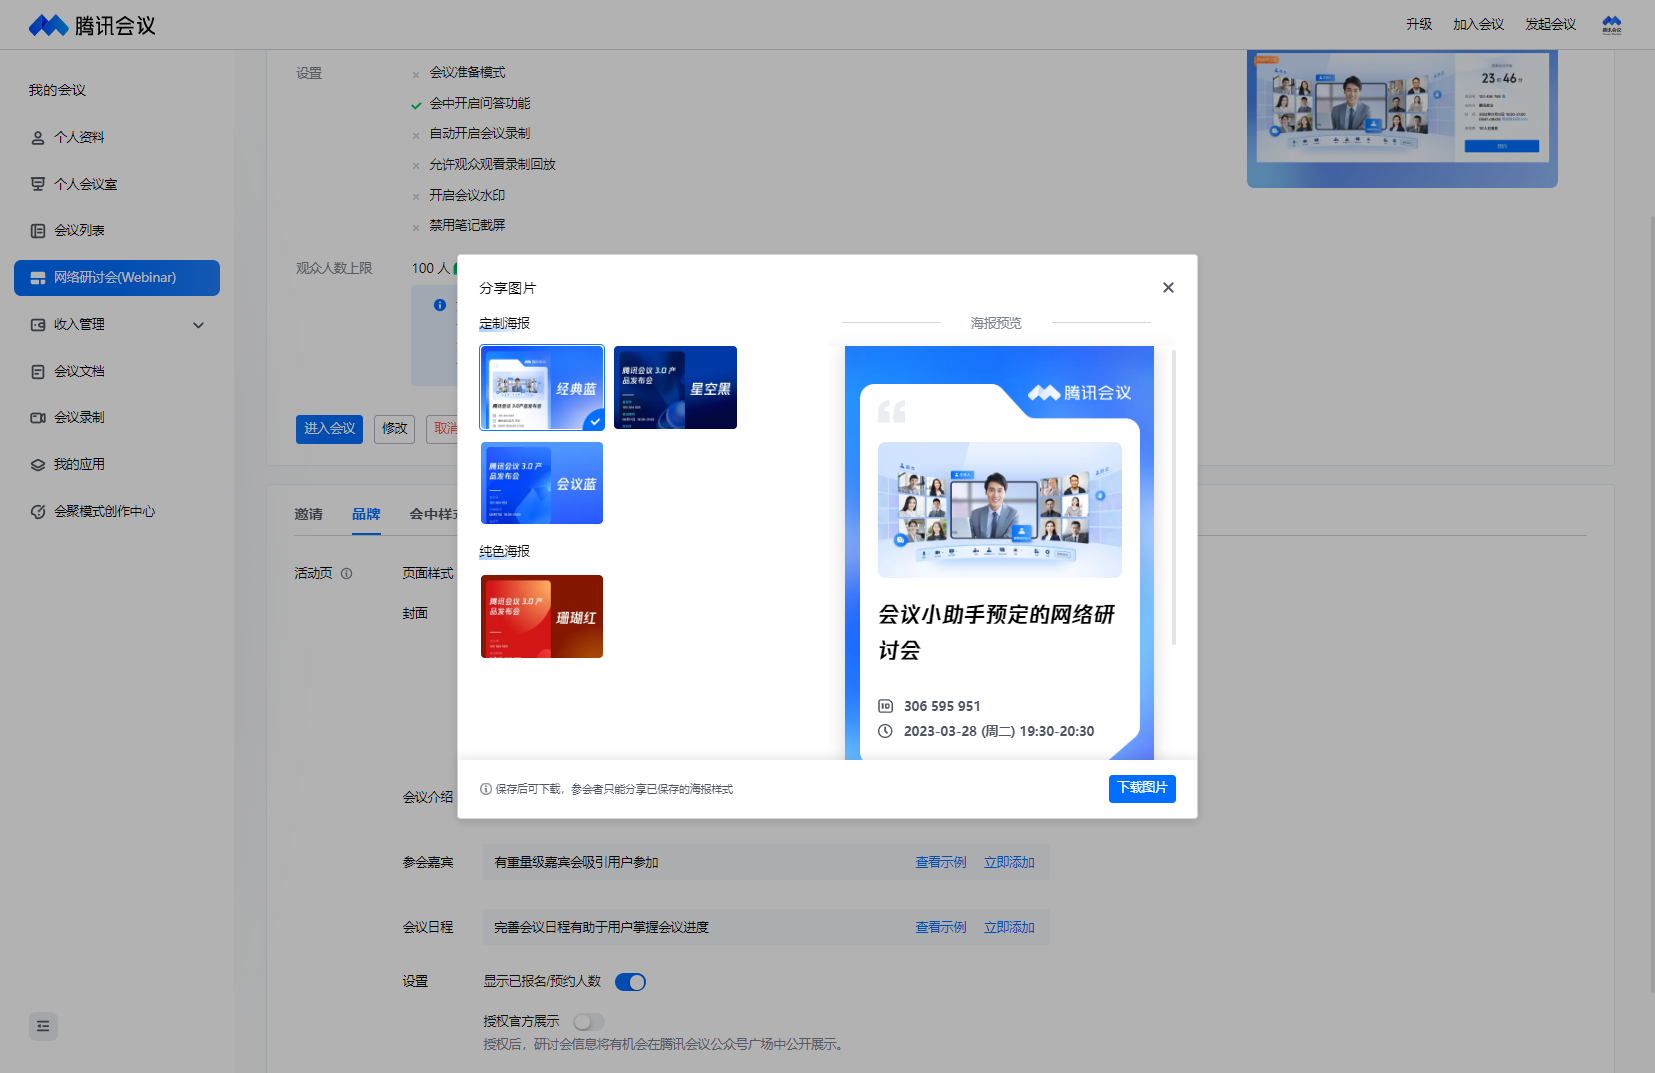Viewport: 1655px width, 1073px height.
Task: Click the Tencent Meeting logo
Action: tap(92, 25)
